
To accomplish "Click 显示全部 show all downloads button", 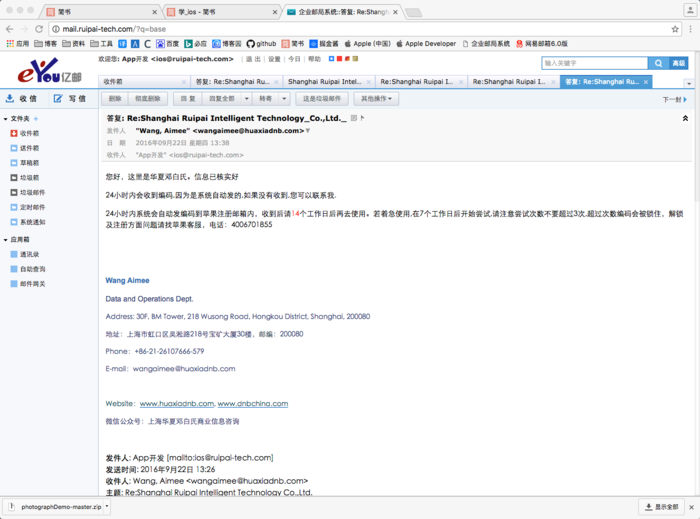I will (x=661, y=507).
